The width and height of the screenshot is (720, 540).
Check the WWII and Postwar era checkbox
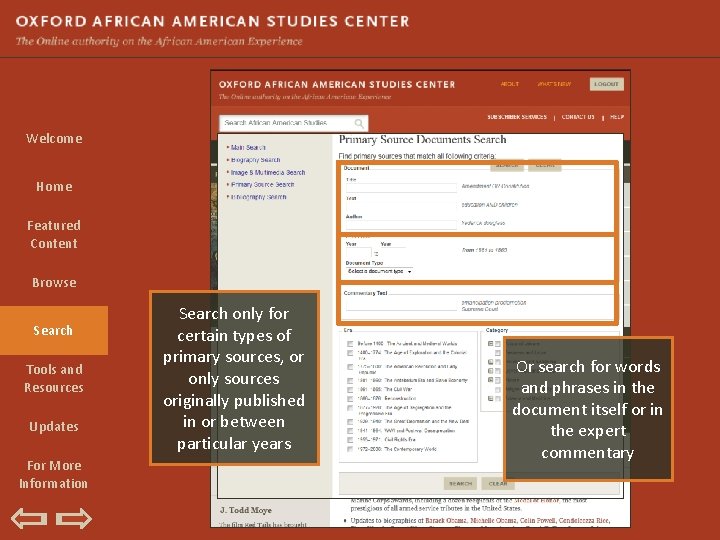click(x=350, y=431)
